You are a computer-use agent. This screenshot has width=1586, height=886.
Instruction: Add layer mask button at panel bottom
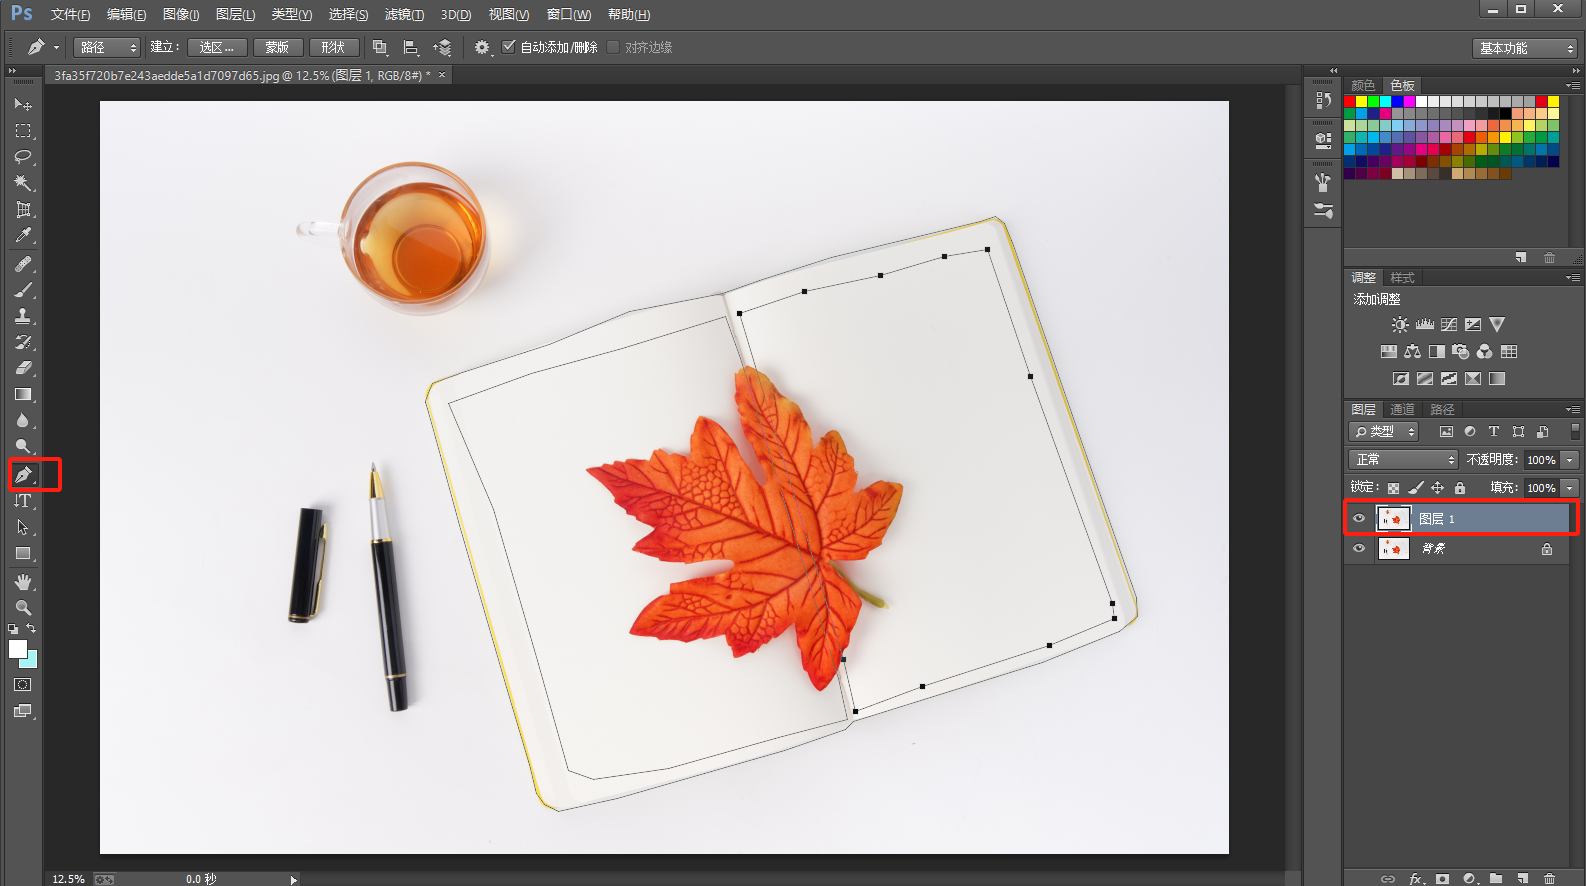[1442, 878]
